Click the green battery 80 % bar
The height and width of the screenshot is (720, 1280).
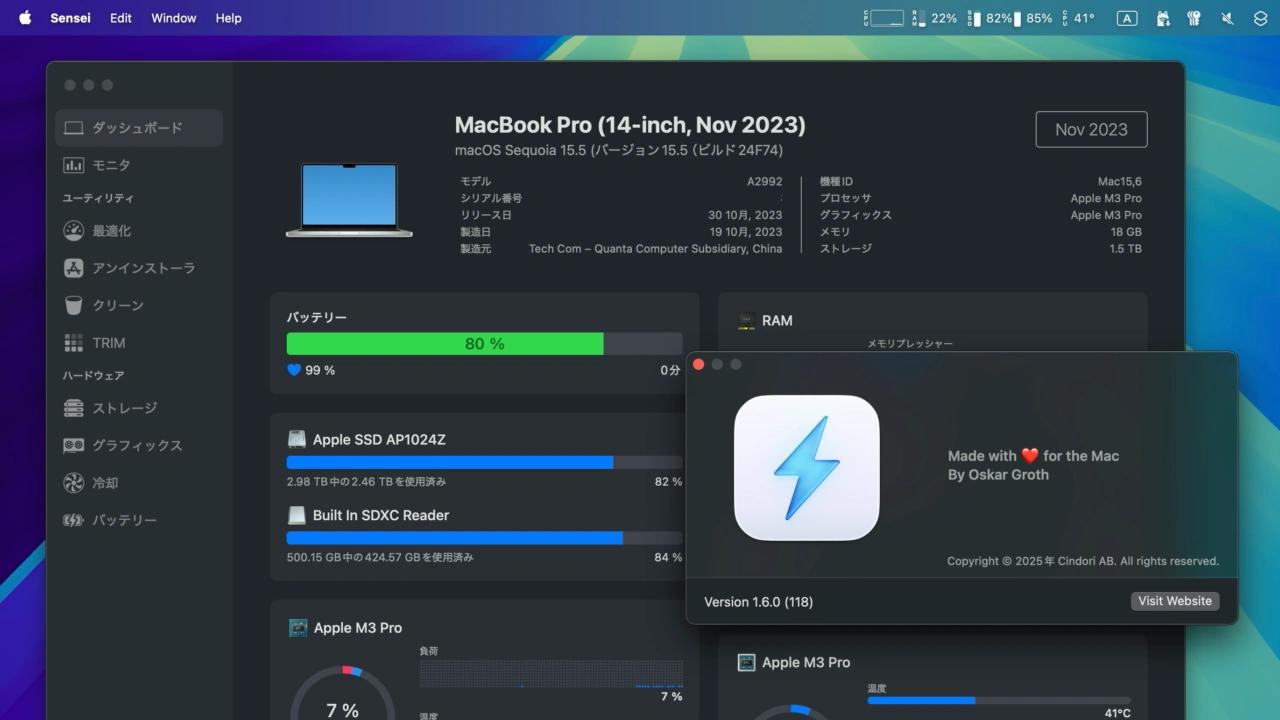click(x=445, y=344)
